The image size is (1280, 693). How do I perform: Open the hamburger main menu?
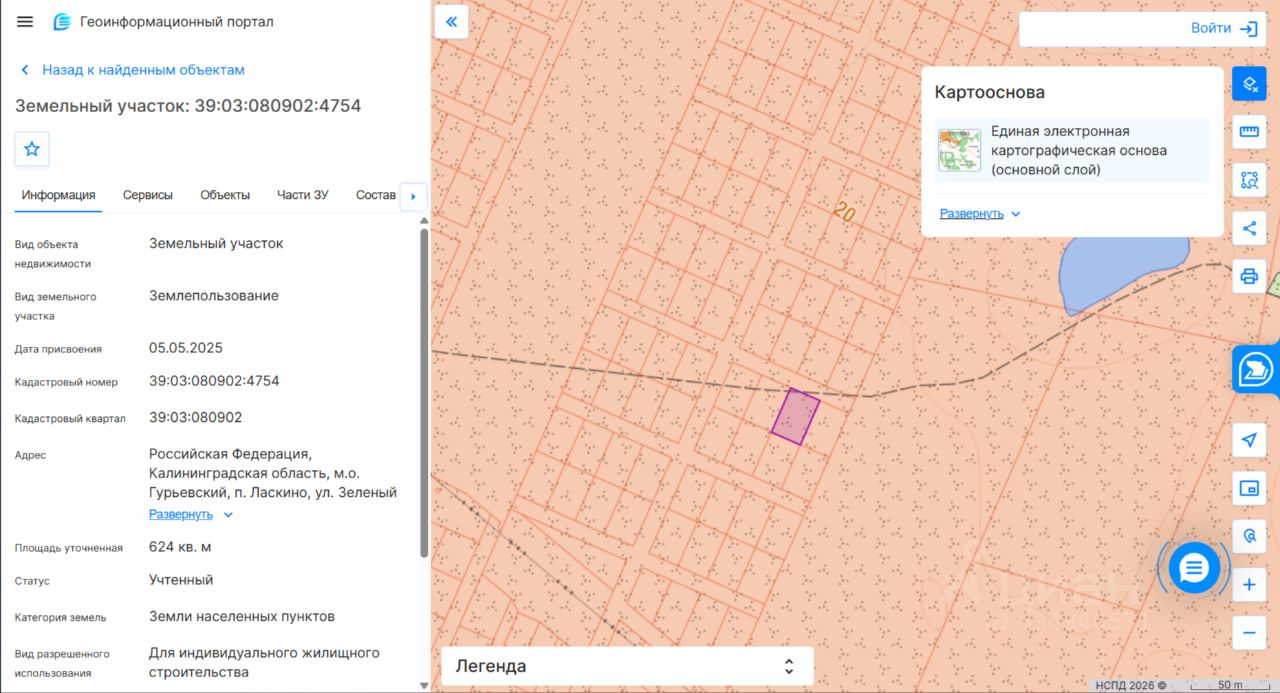[x=25, y=22]
